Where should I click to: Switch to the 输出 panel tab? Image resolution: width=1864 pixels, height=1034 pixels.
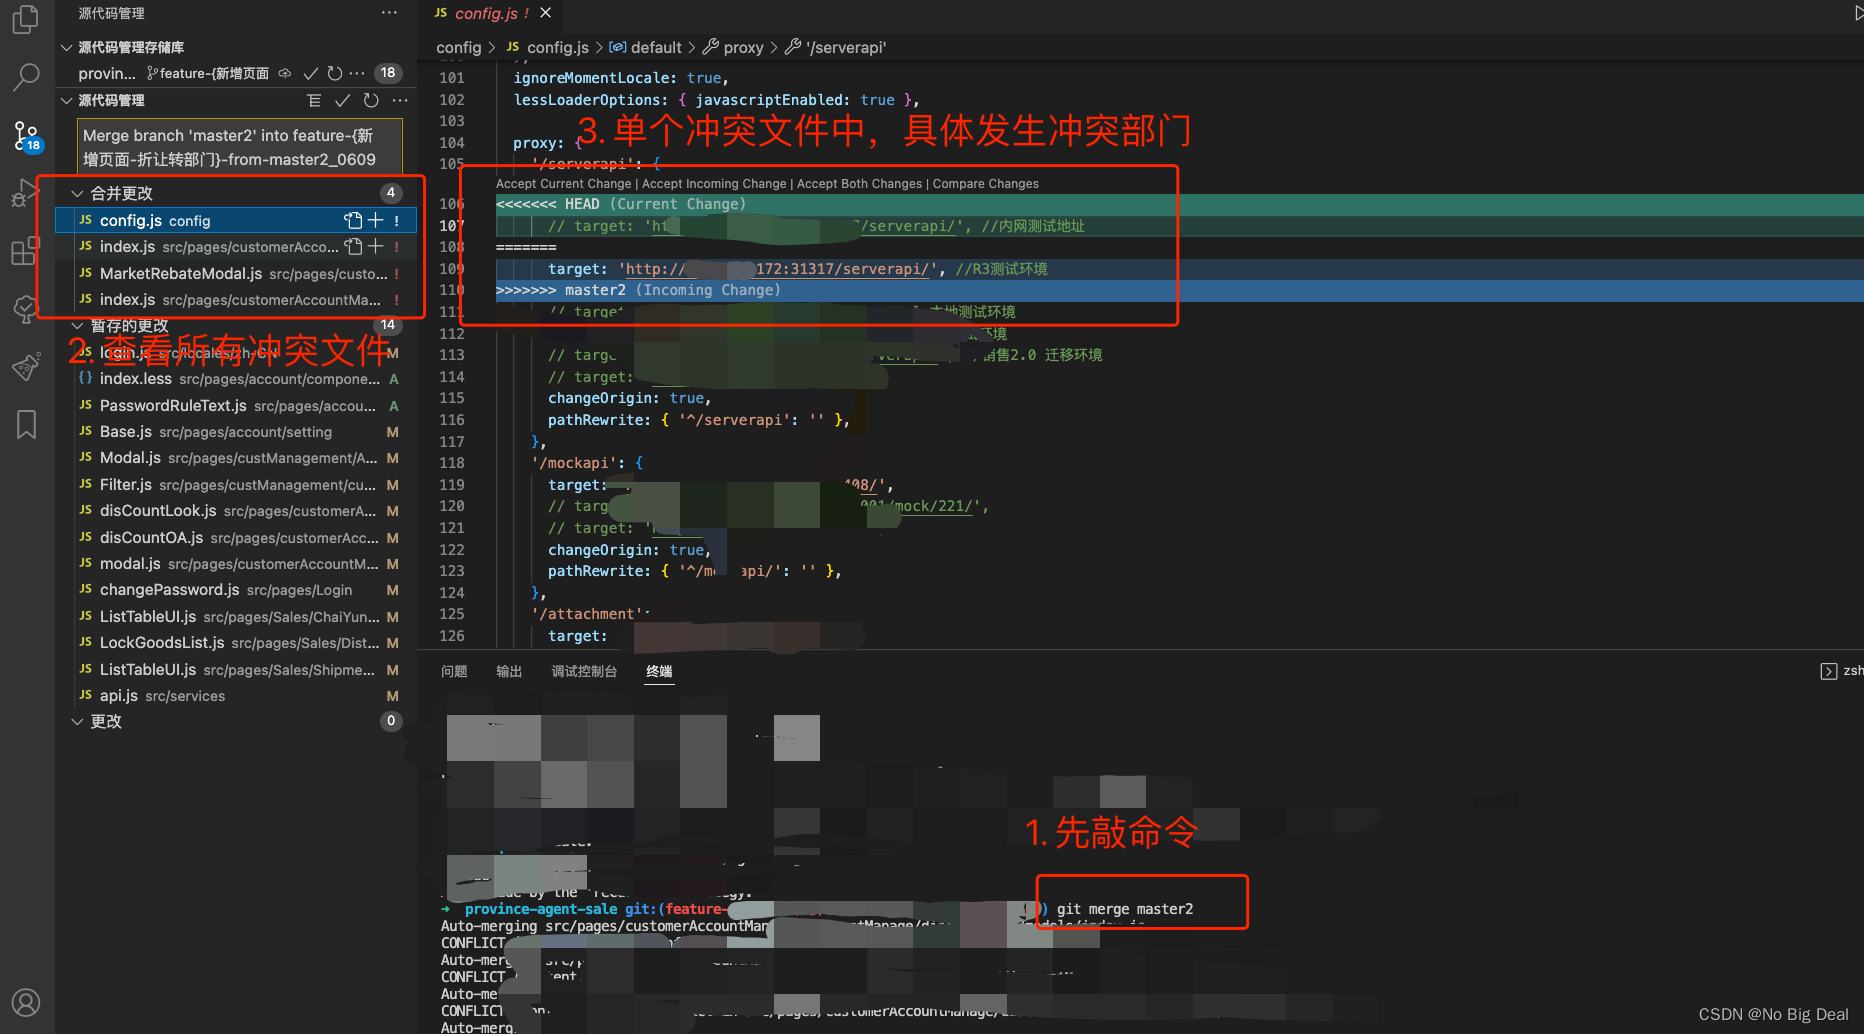pos(509,671)
